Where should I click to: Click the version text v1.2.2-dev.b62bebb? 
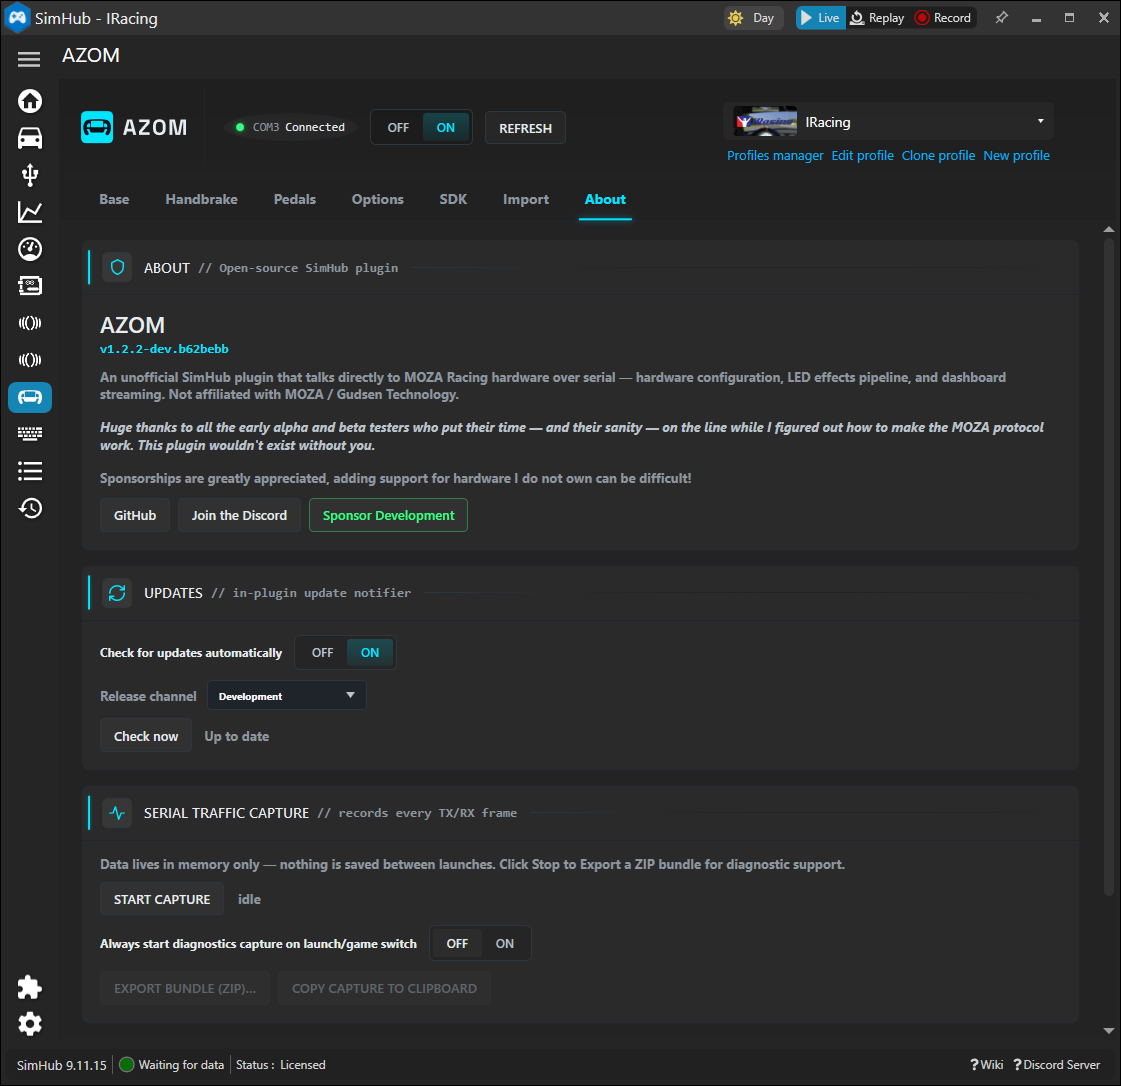coord(164,349)
